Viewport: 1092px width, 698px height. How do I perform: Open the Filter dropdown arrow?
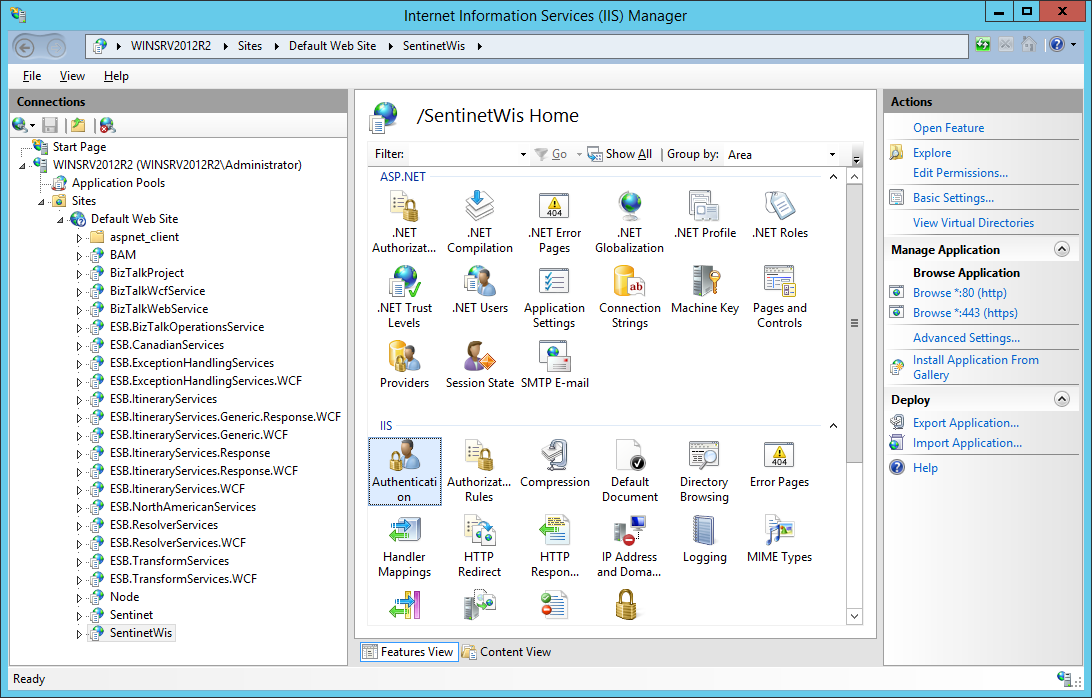[x=523, y=155]
